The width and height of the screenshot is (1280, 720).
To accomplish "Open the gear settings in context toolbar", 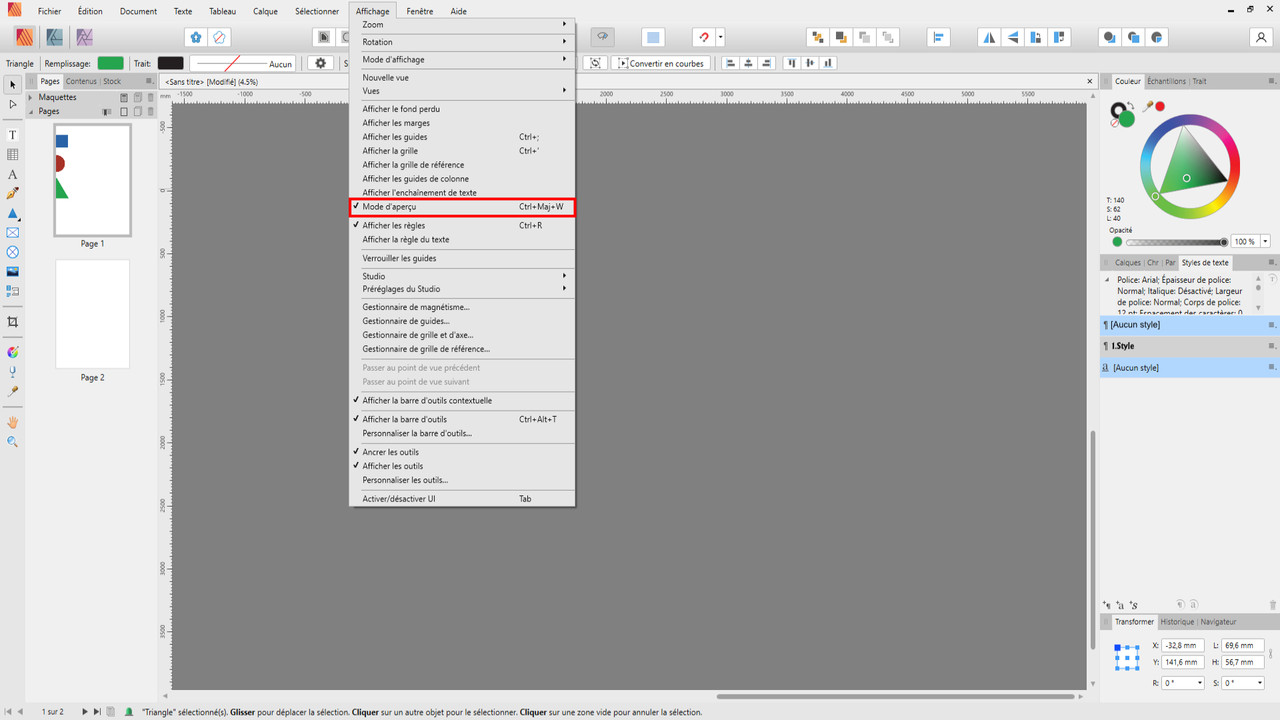I will point(321,63).
